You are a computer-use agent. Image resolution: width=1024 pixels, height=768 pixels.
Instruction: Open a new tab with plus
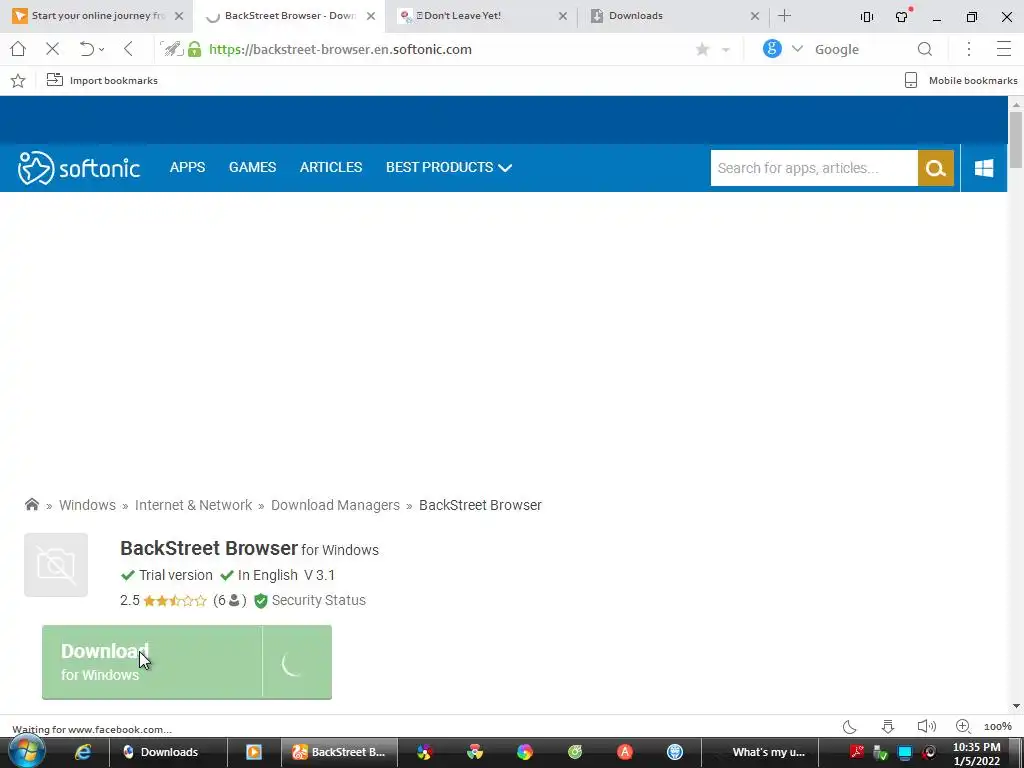click(784, 16)
